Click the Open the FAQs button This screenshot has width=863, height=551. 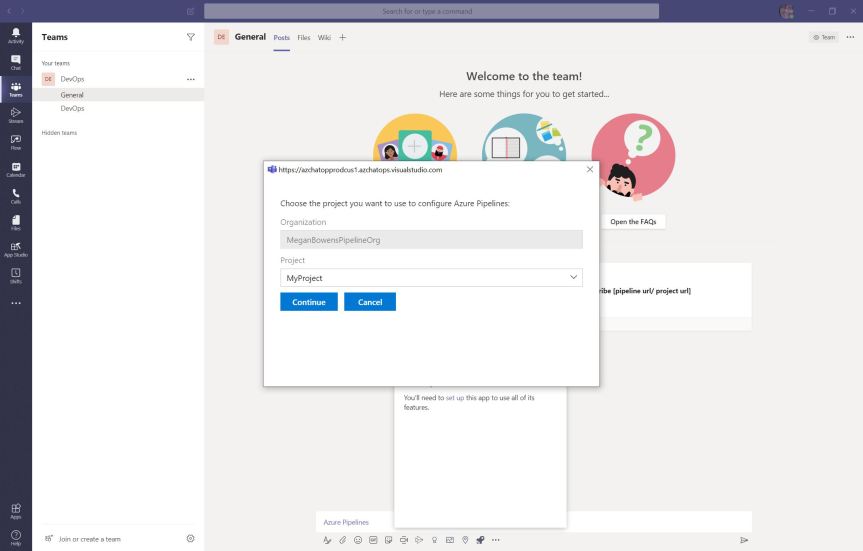[x=634, y=222]
